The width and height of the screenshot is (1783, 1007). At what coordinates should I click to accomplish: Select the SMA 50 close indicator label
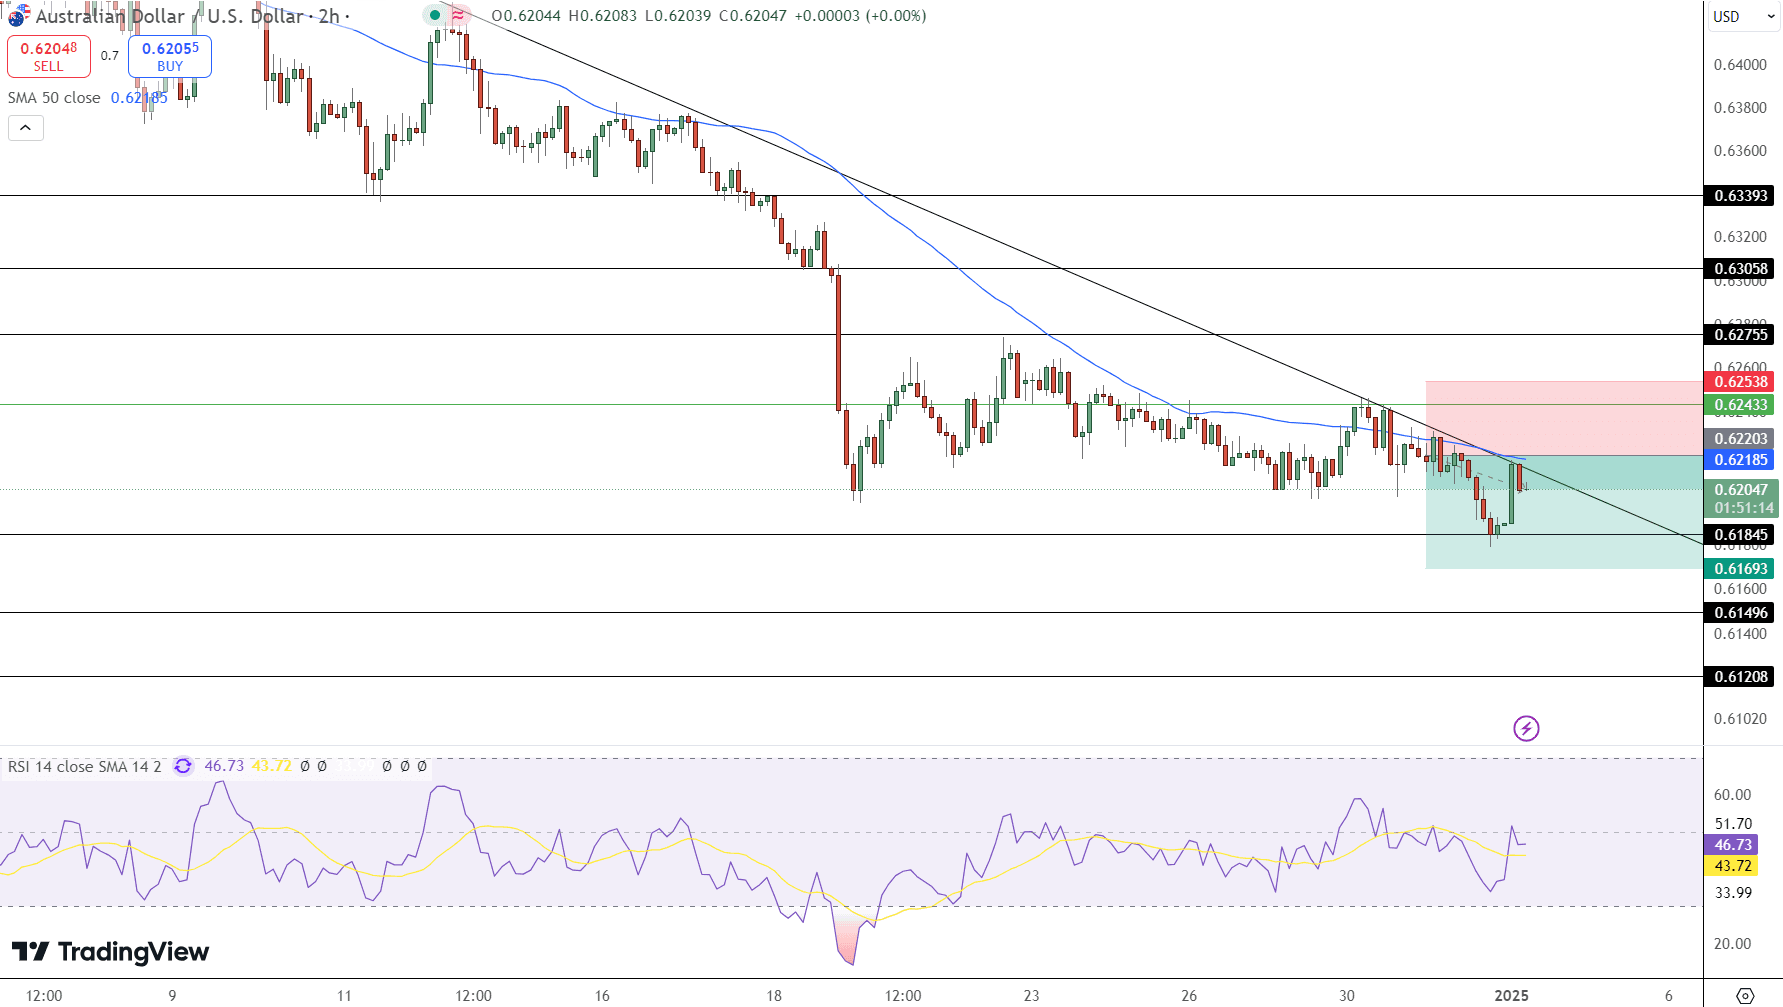coord(54,98)
